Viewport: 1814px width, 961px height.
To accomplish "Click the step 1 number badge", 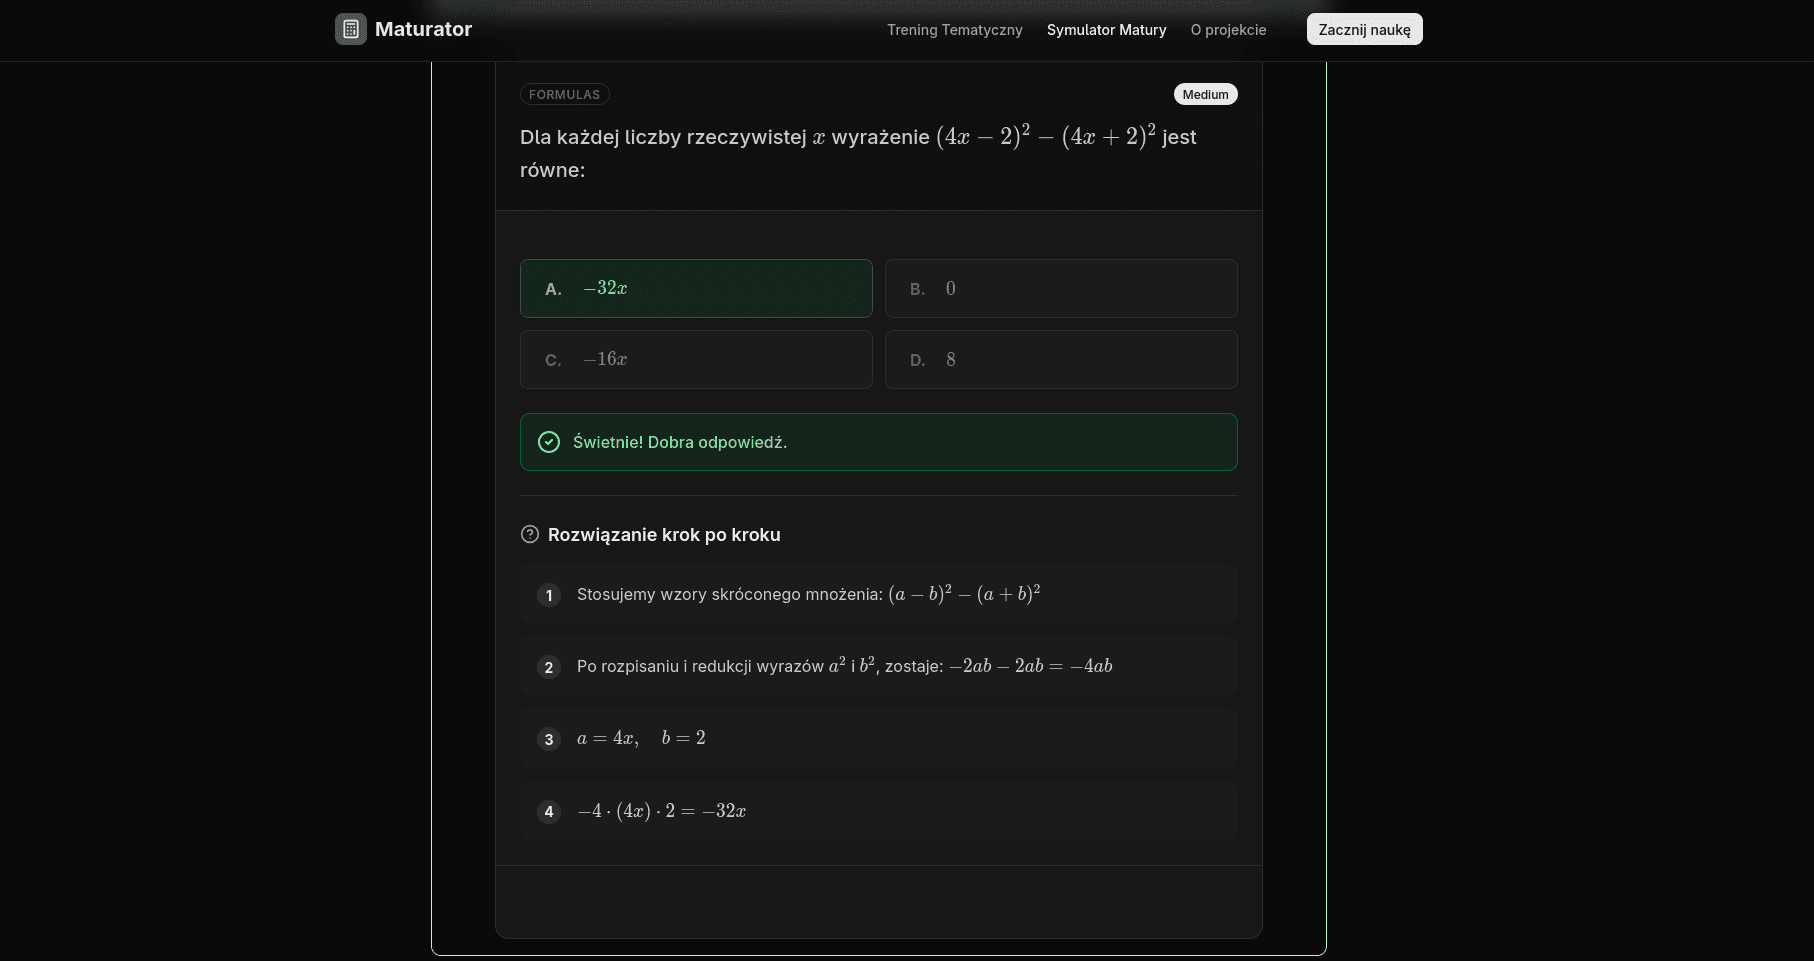I will (x=548, y=594).
